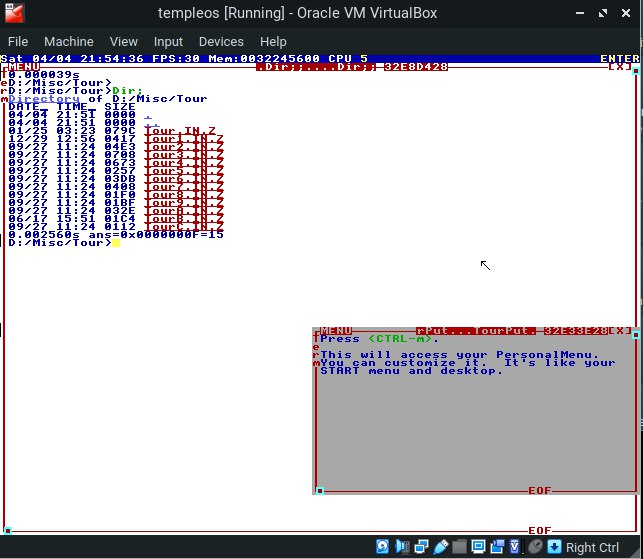643x559 pixels.
Task: Open the network adapters status icon
Action: 421,547
